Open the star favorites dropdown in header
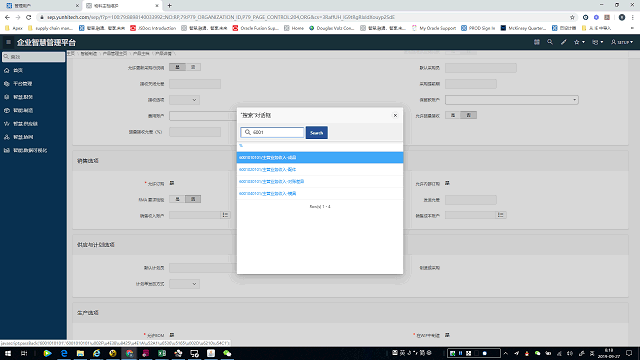 click(x=579, y=42)
